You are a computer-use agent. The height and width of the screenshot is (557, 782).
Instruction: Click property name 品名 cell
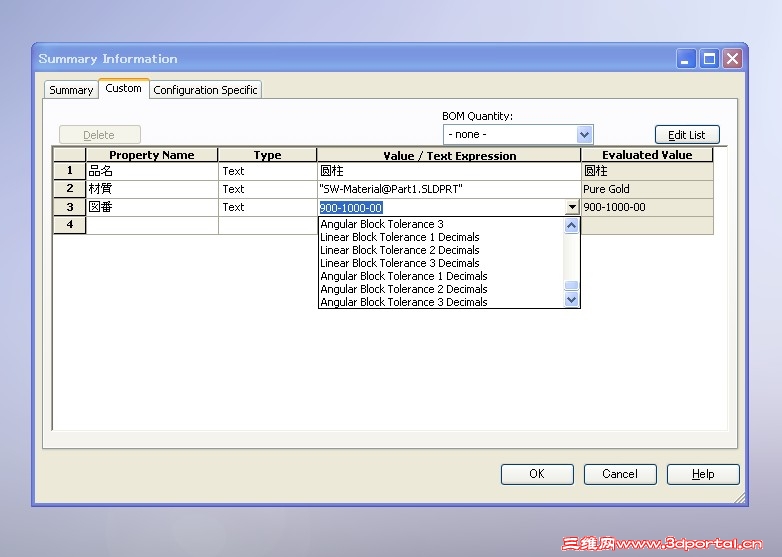point(152,171)
